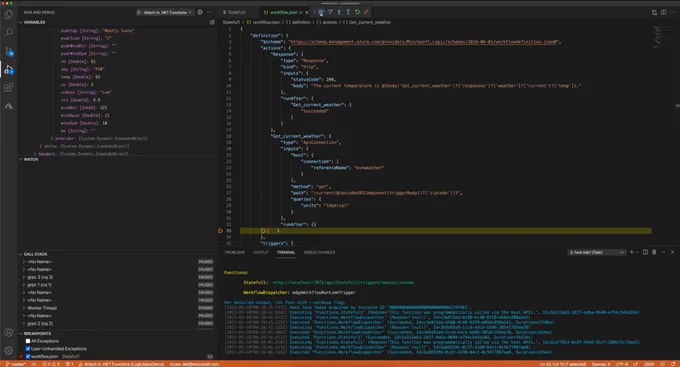Open launch configuration gear icon
Screen dimensions: 680x367
click(x=200, y=12)
